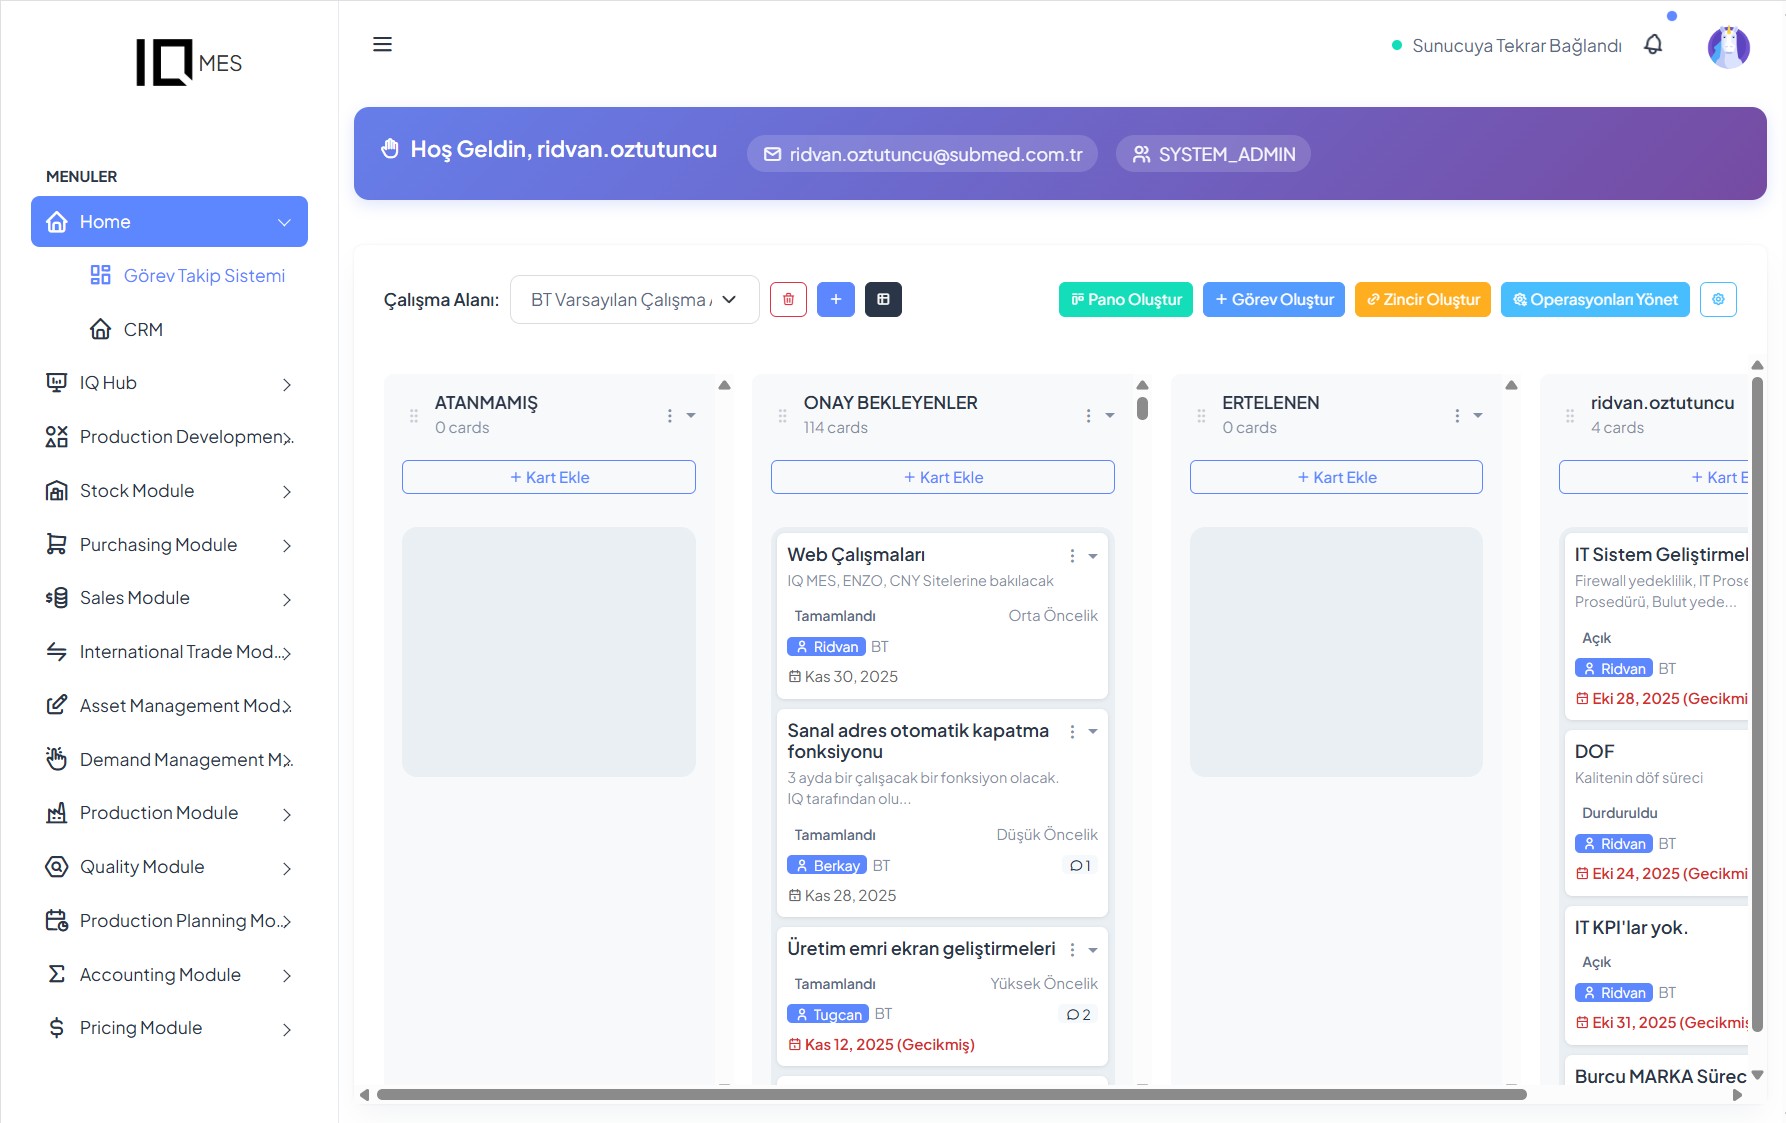Click Kart Ekle in ATANMAMIŞ column
The height and width of the screenshot is (1123, 1786).
pos(549,477)
